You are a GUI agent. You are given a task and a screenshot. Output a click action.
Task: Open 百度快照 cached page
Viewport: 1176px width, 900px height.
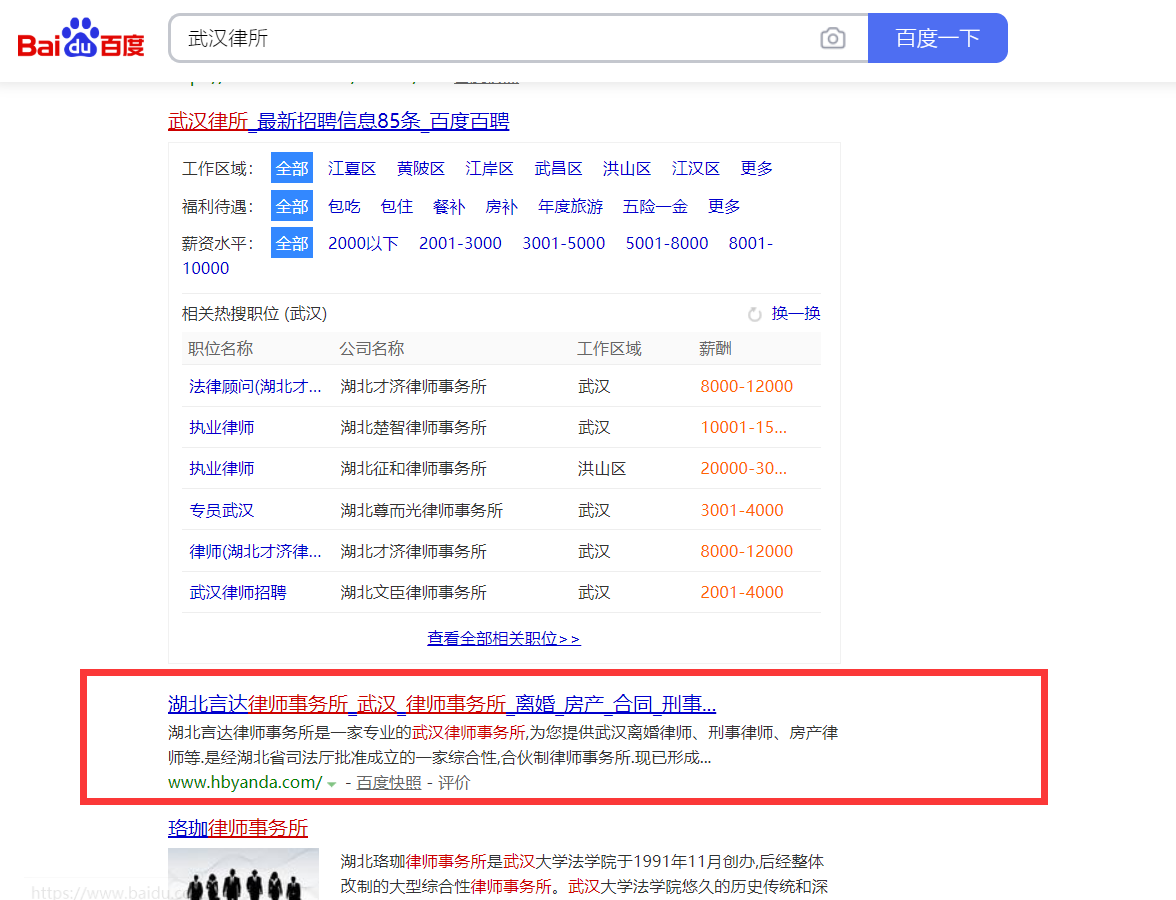click(388, 783)
